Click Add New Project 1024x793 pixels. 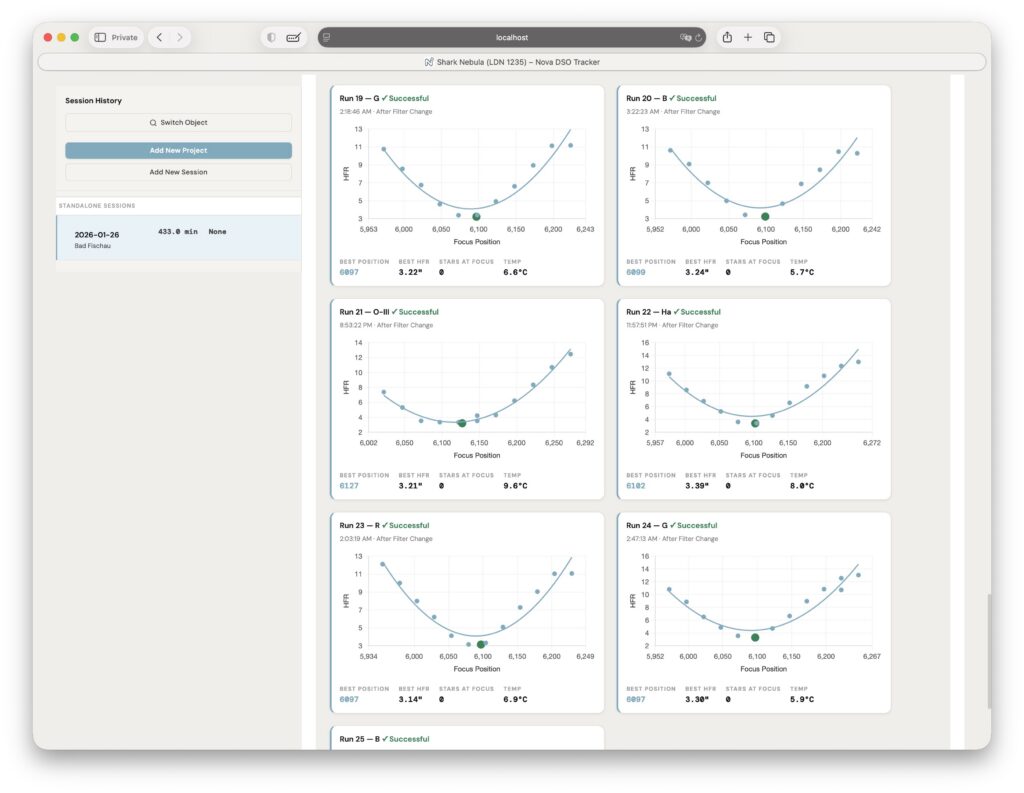pos(177,150)
